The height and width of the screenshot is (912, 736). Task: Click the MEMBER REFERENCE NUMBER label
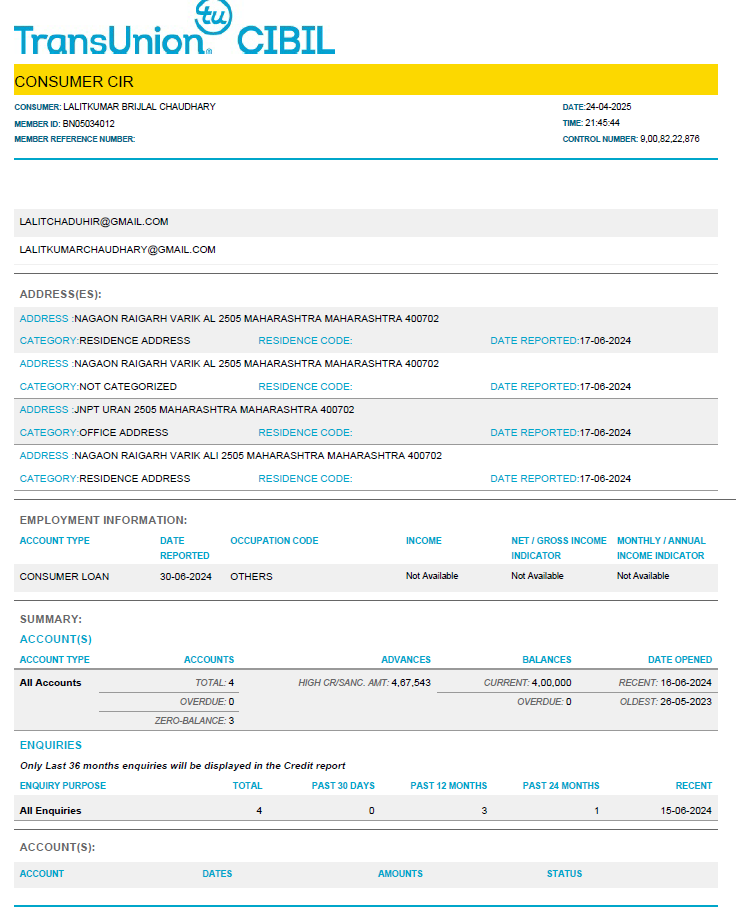click(74, 139)
